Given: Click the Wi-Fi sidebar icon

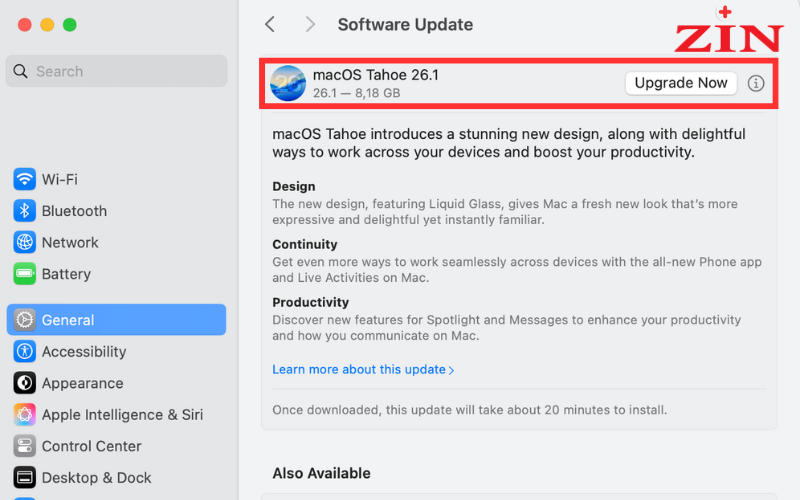Looking at the screenshot, I should click(x=24, y=179).
